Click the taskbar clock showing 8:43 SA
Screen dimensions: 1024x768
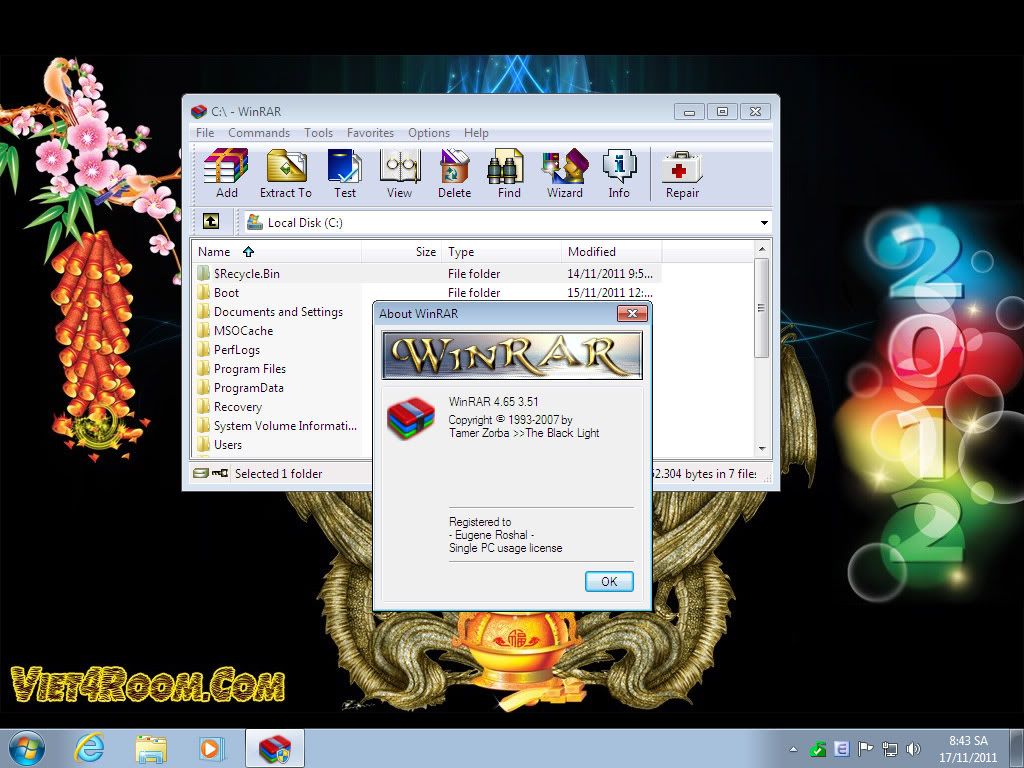point(968,748)
